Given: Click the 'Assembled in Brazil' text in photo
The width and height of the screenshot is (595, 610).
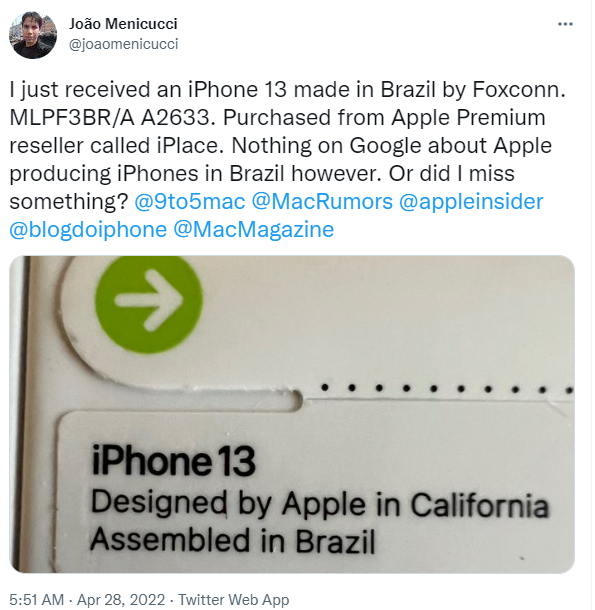Looking at the screenshot, I should [x=232, y=540].
